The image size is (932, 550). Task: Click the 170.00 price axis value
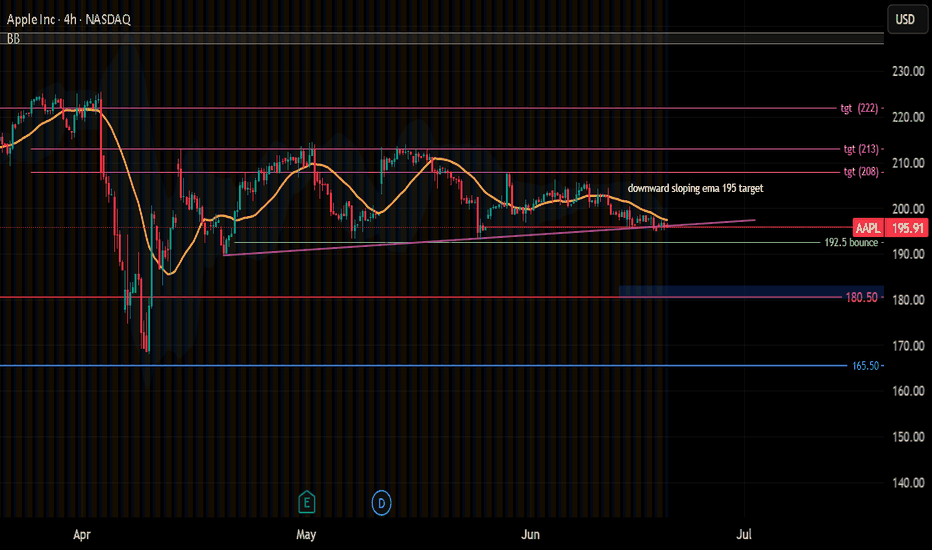(x=908, y=345)
